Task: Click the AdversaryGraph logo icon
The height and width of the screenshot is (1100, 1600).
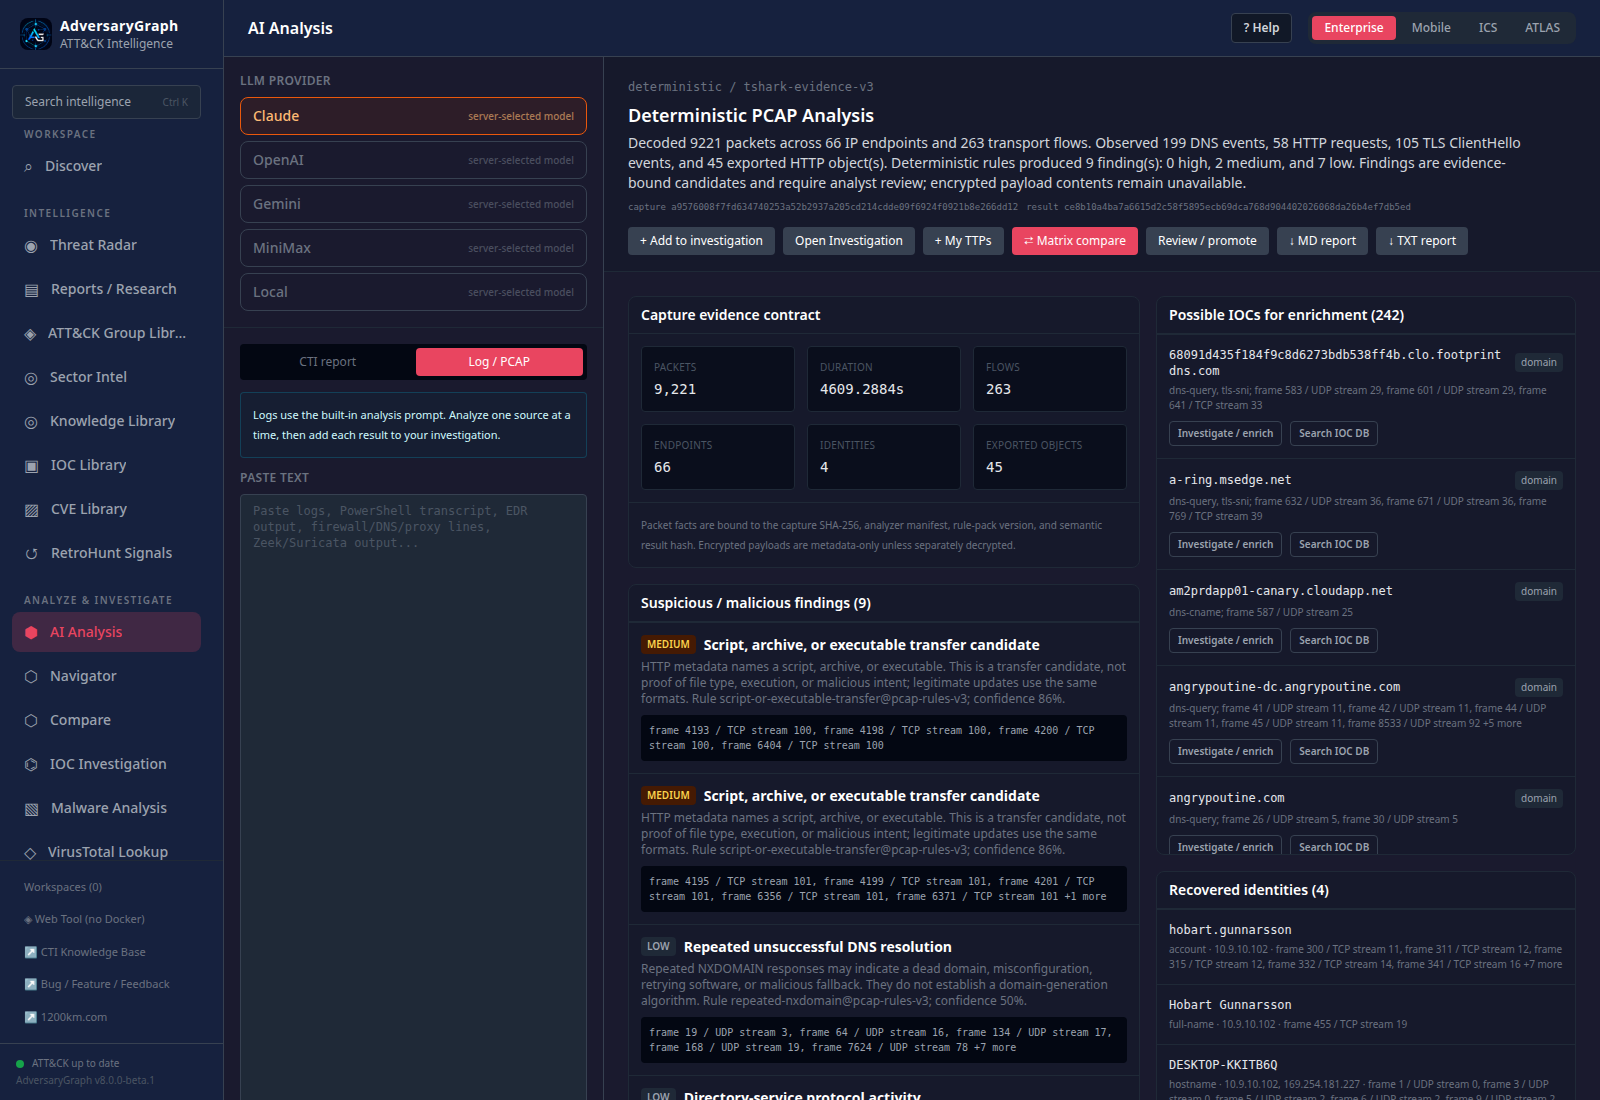Action: tap(36, 34)
